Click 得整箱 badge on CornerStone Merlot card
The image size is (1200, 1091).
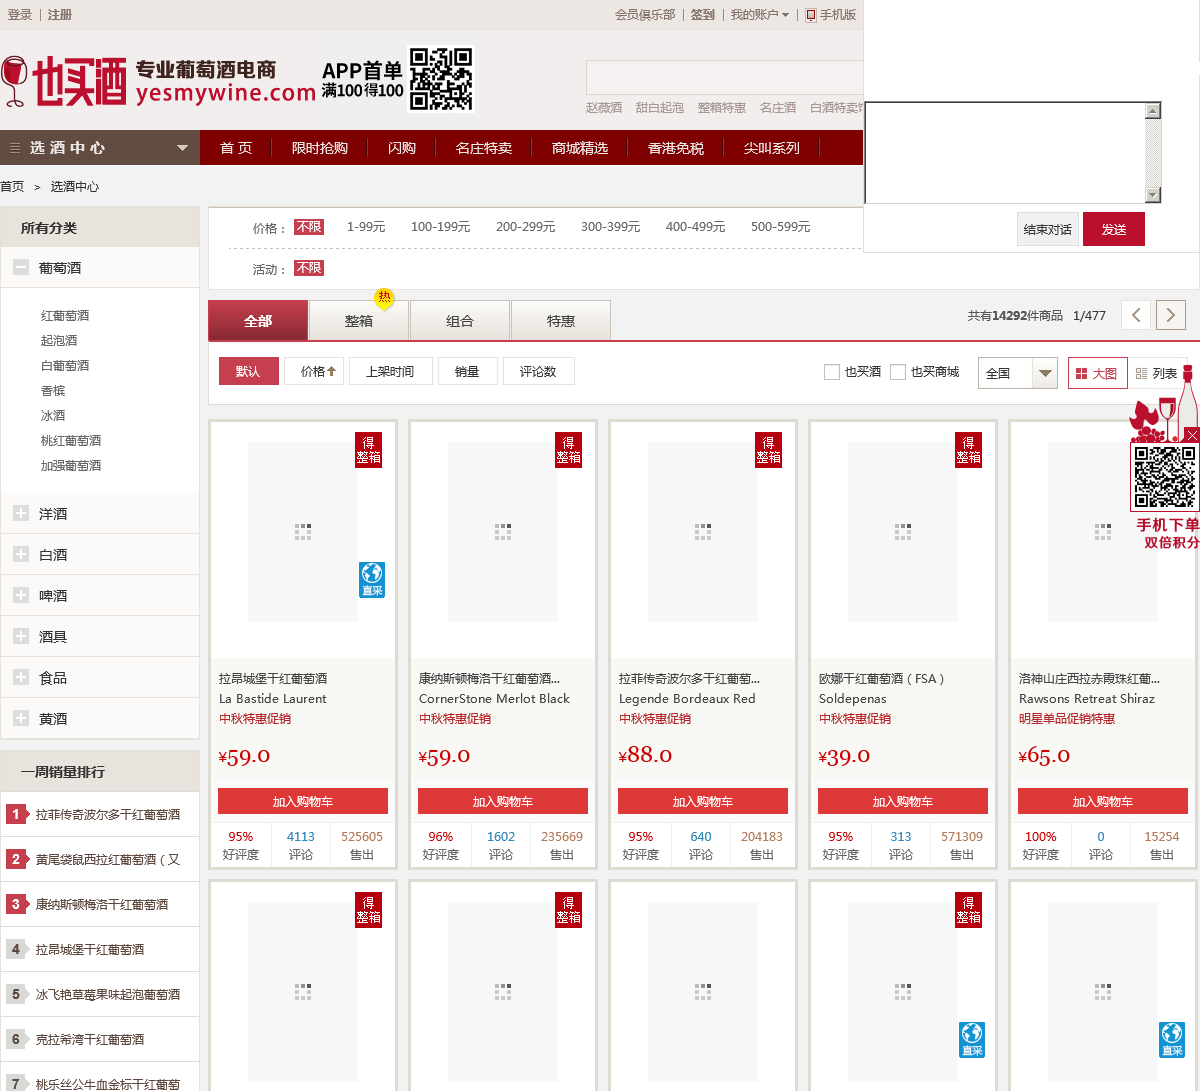(x=569, y=449)
